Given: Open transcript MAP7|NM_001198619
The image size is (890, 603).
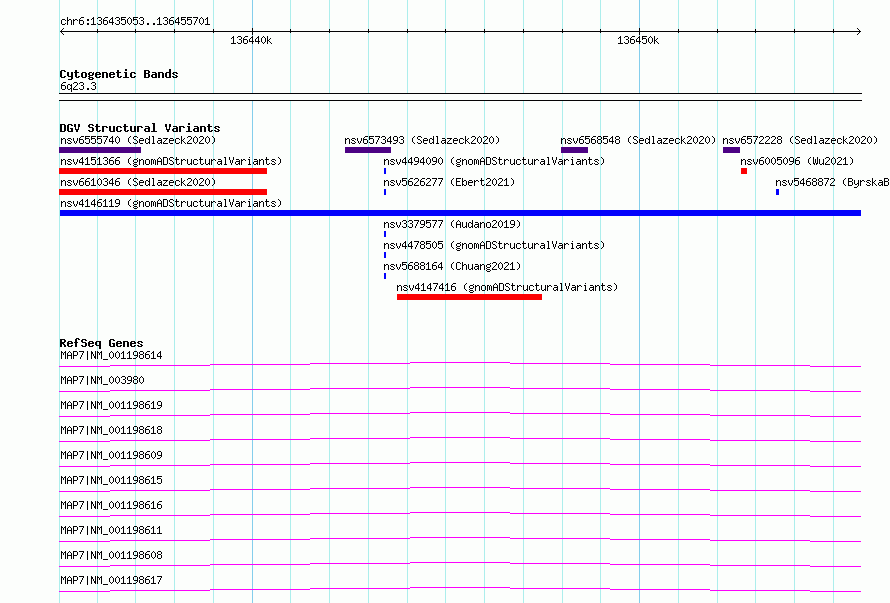Looking at the screenshot, I should tap(111, 405).
